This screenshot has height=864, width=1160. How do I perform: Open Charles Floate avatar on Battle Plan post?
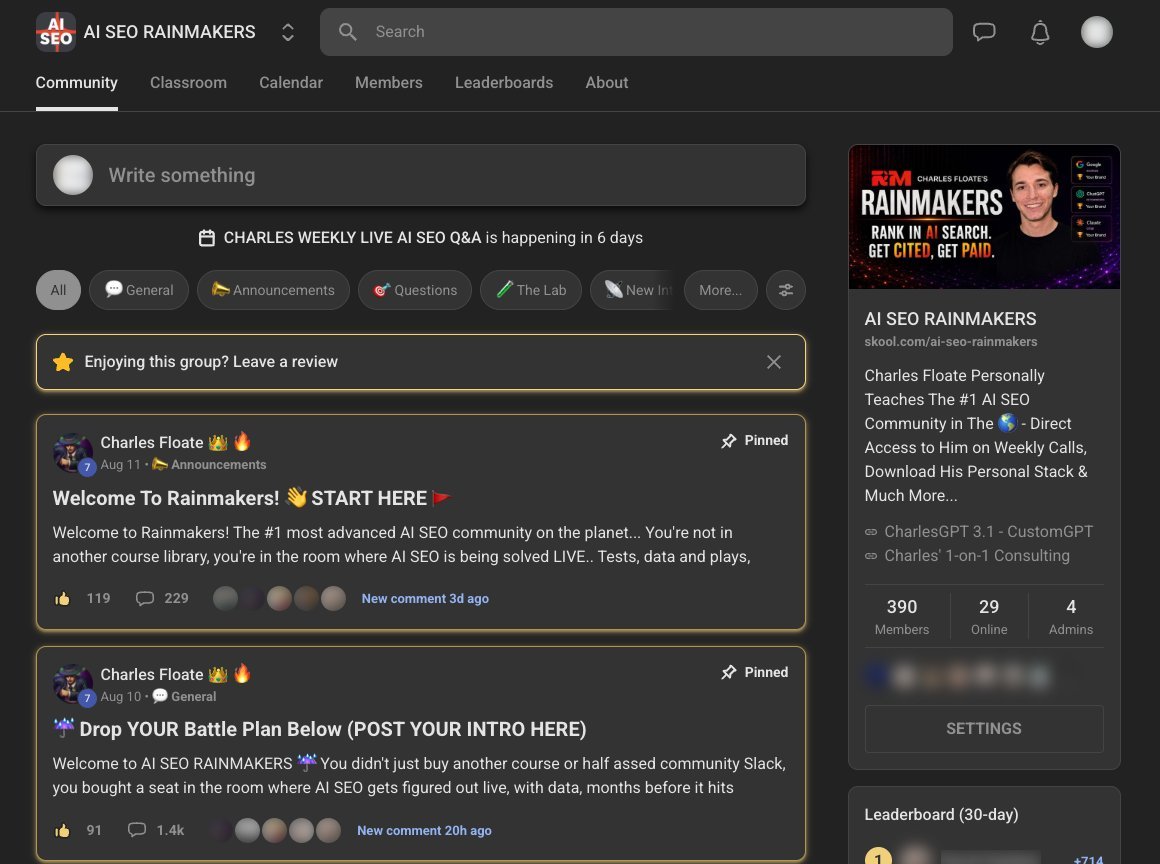tap(72, 685)
